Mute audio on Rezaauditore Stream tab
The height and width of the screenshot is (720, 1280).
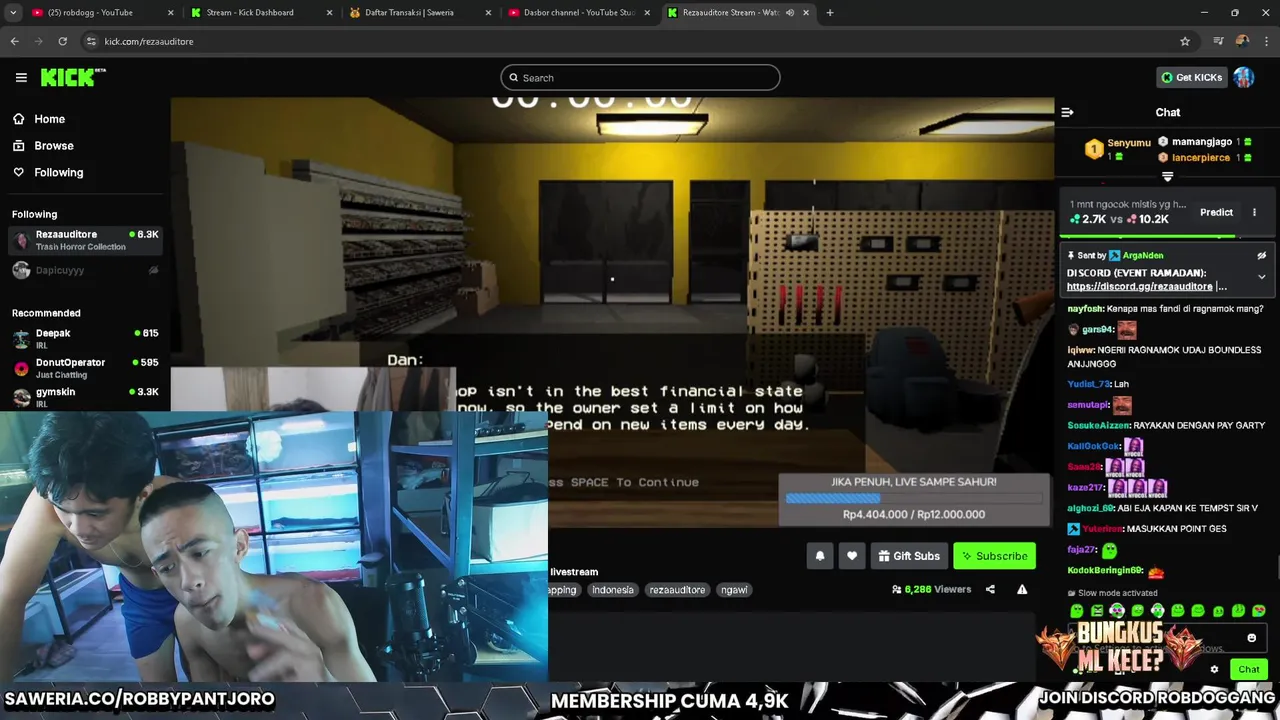[790, 13]
